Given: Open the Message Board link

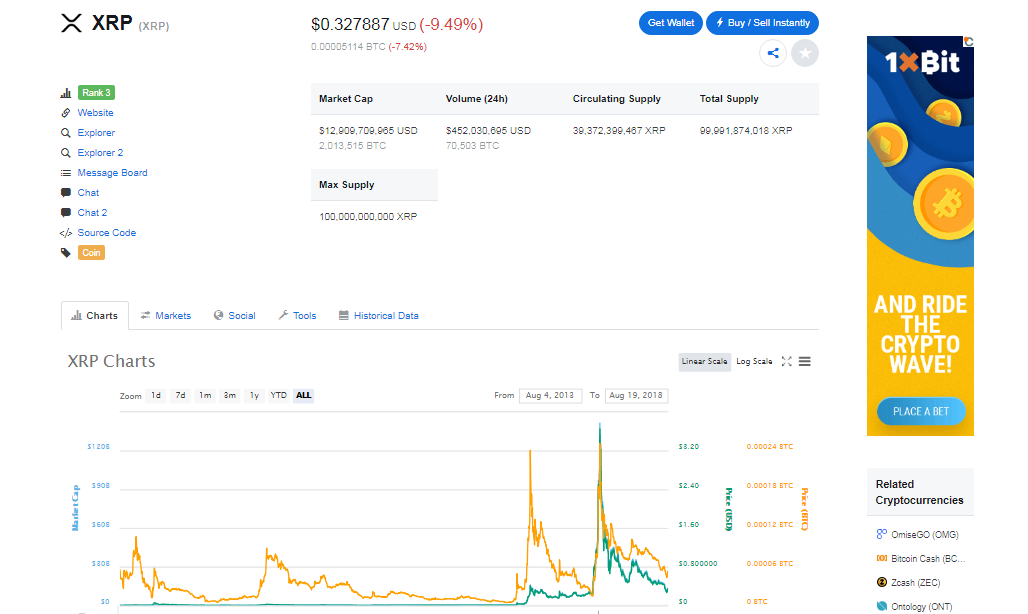Looking at the screenshot, I should (x=113, y=173).
